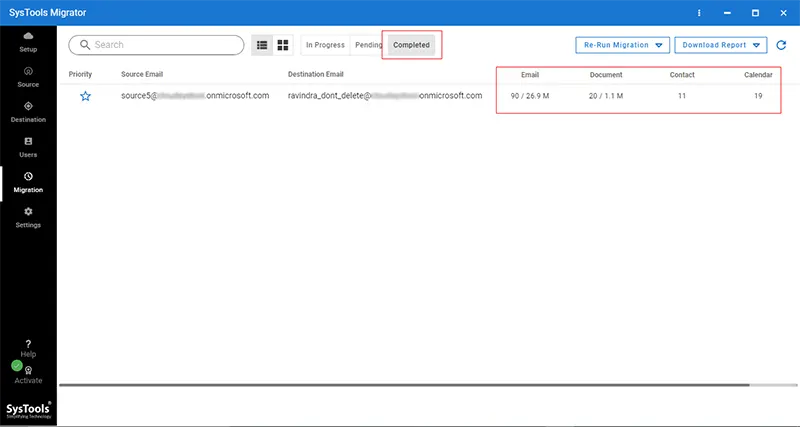Select the source5 source email cell
The width and height of the screenshot is (800, 427).
click(x=195, y=95)
